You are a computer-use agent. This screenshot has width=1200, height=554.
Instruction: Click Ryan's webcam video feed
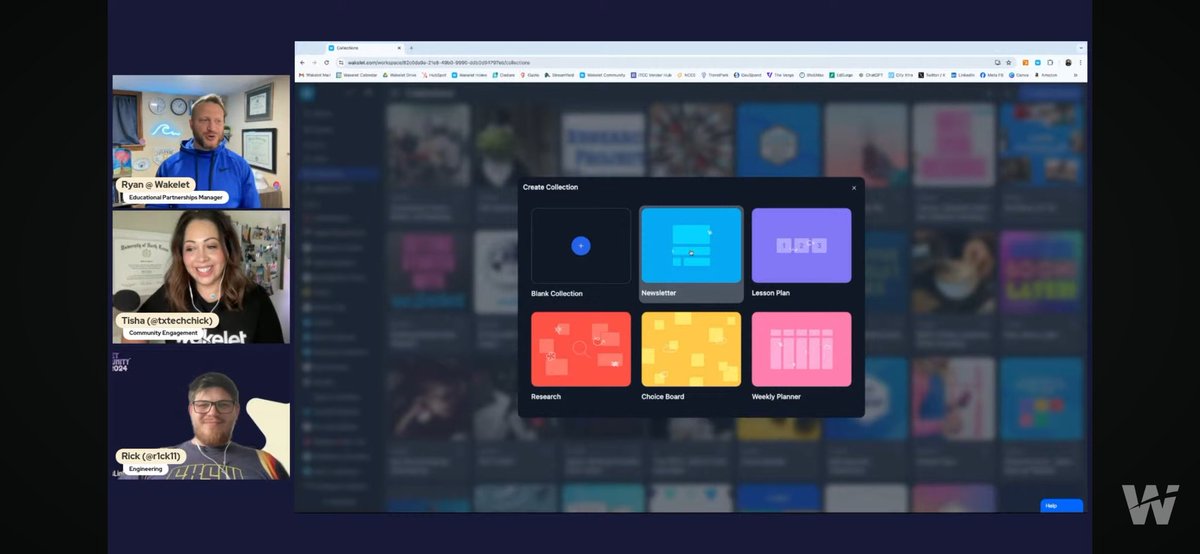point(201,141)
